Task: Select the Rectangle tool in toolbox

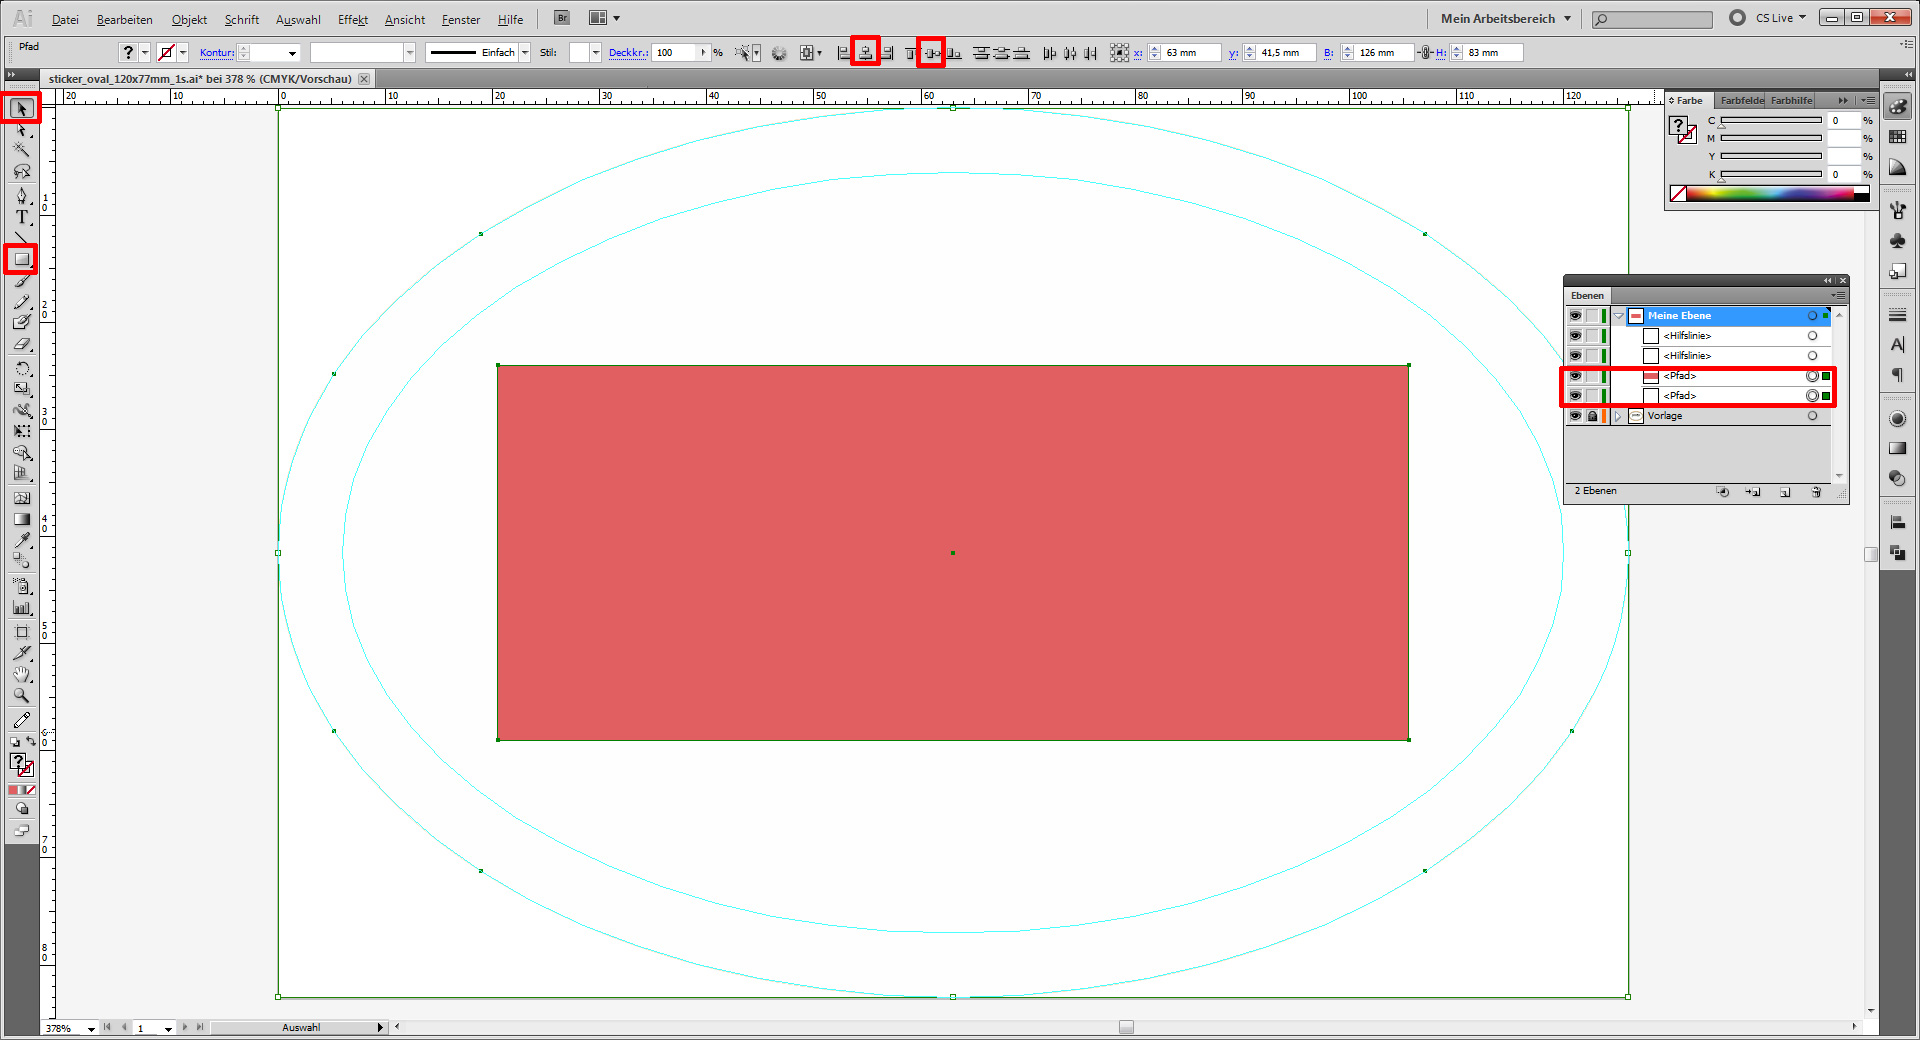Action: click(x=21, y=260)
